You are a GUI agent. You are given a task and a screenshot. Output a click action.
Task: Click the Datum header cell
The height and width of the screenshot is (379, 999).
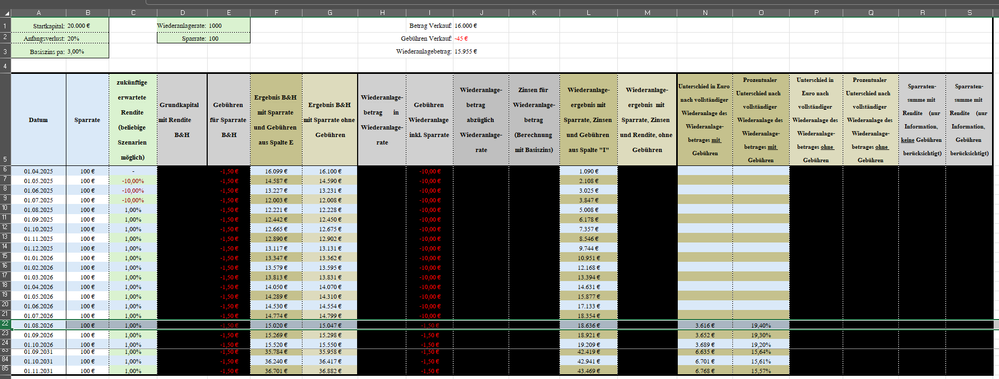pos(38,119)
